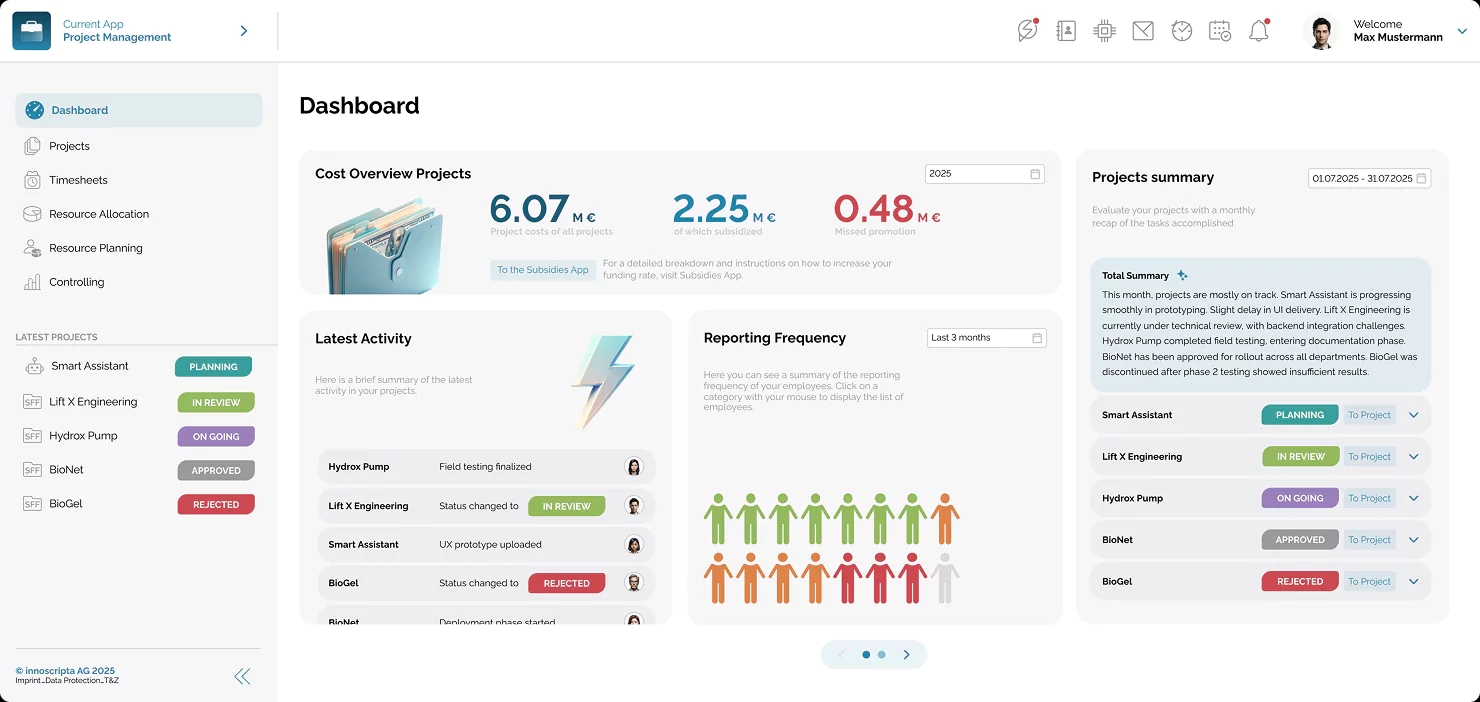
Task: Click To Project for BioGel
Action: coord(1369,581)
